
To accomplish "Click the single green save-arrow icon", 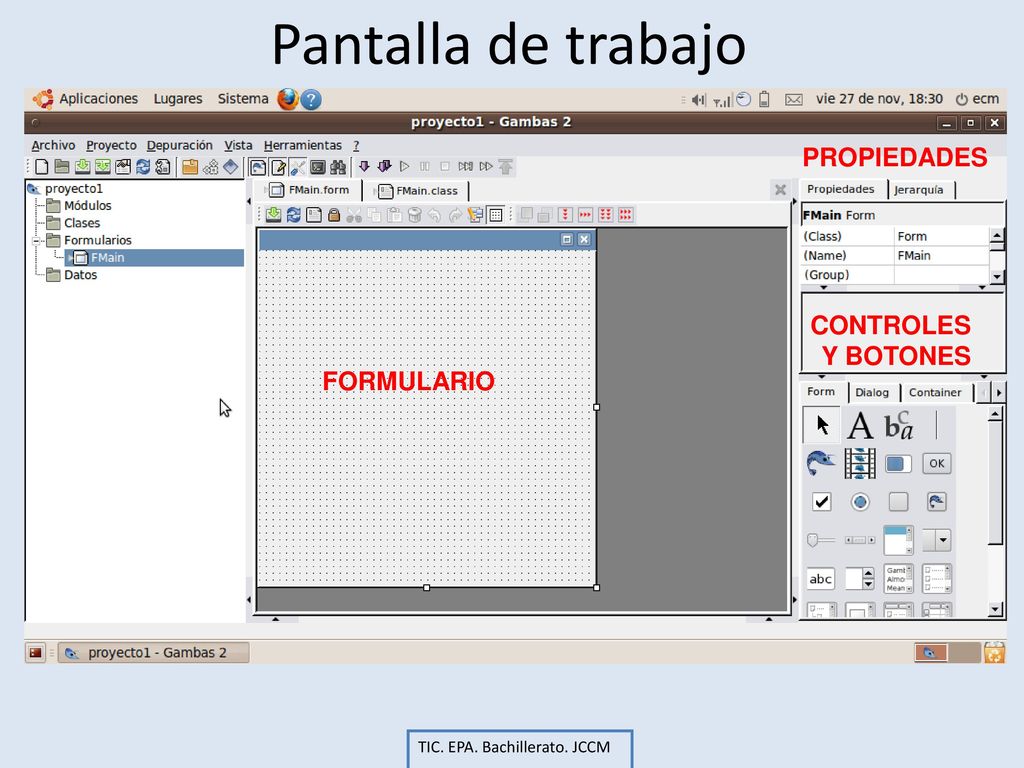I will click(x=82, y=167).
